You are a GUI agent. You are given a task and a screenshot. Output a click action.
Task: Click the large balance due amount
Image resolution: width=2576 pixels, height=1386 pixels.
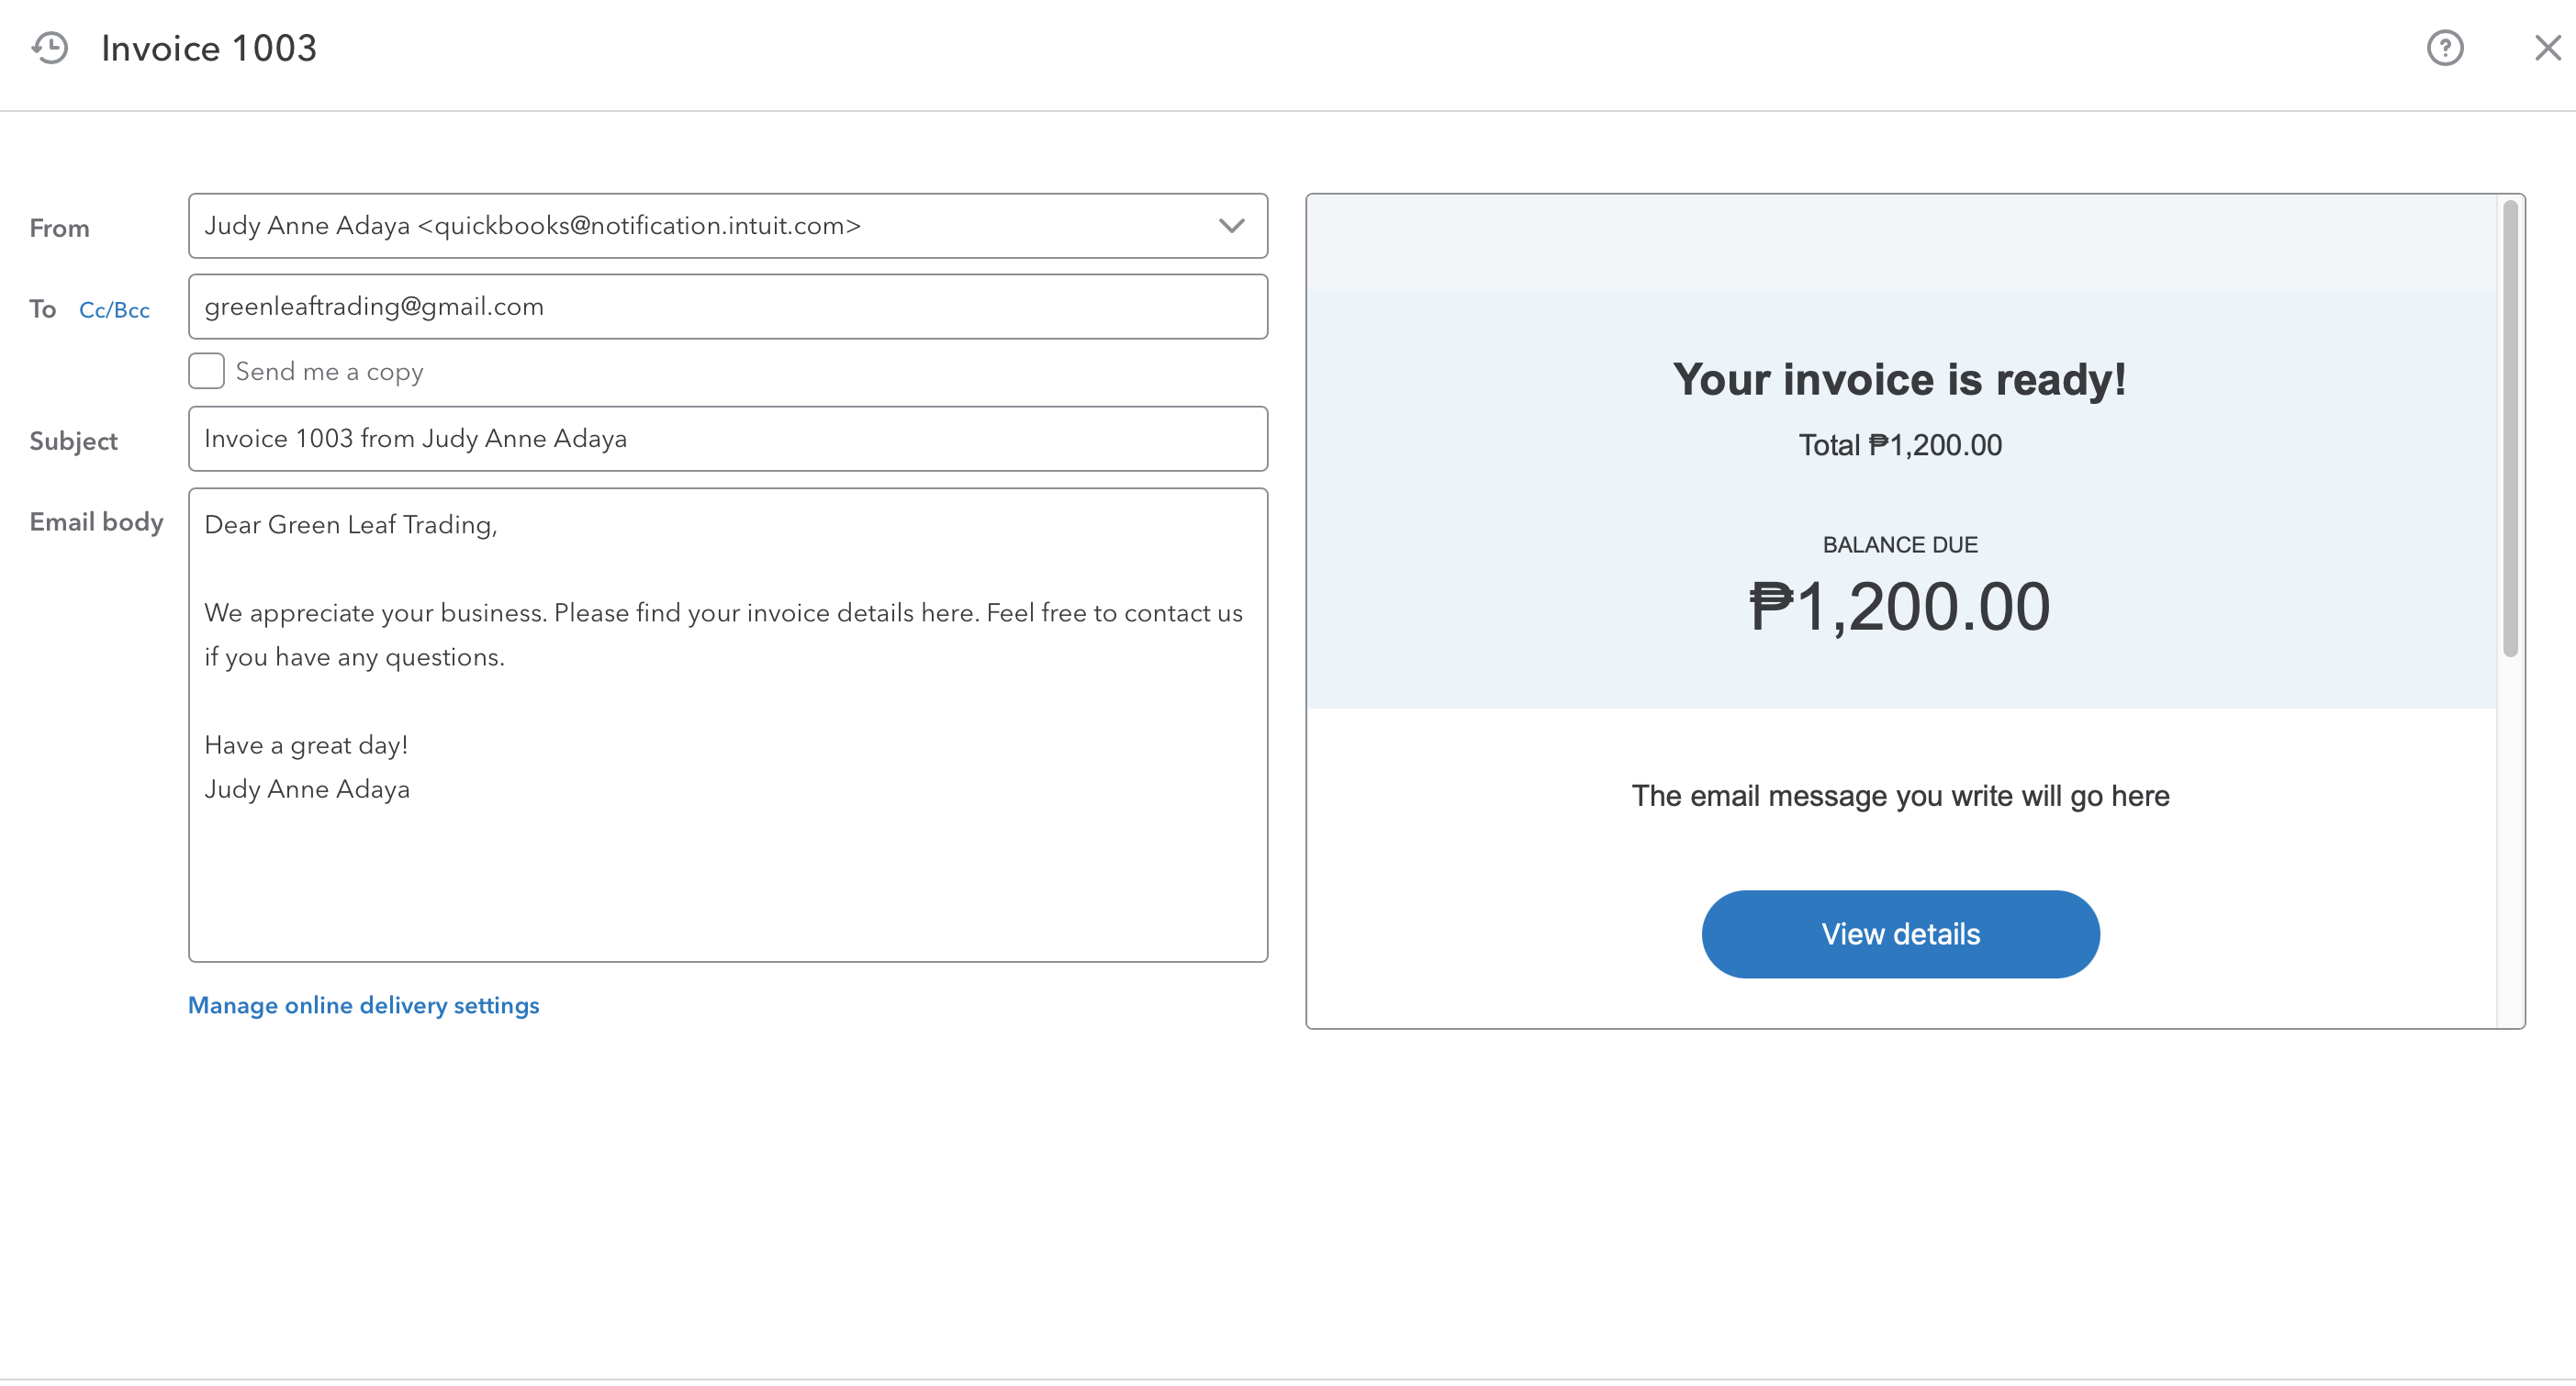1899,607
